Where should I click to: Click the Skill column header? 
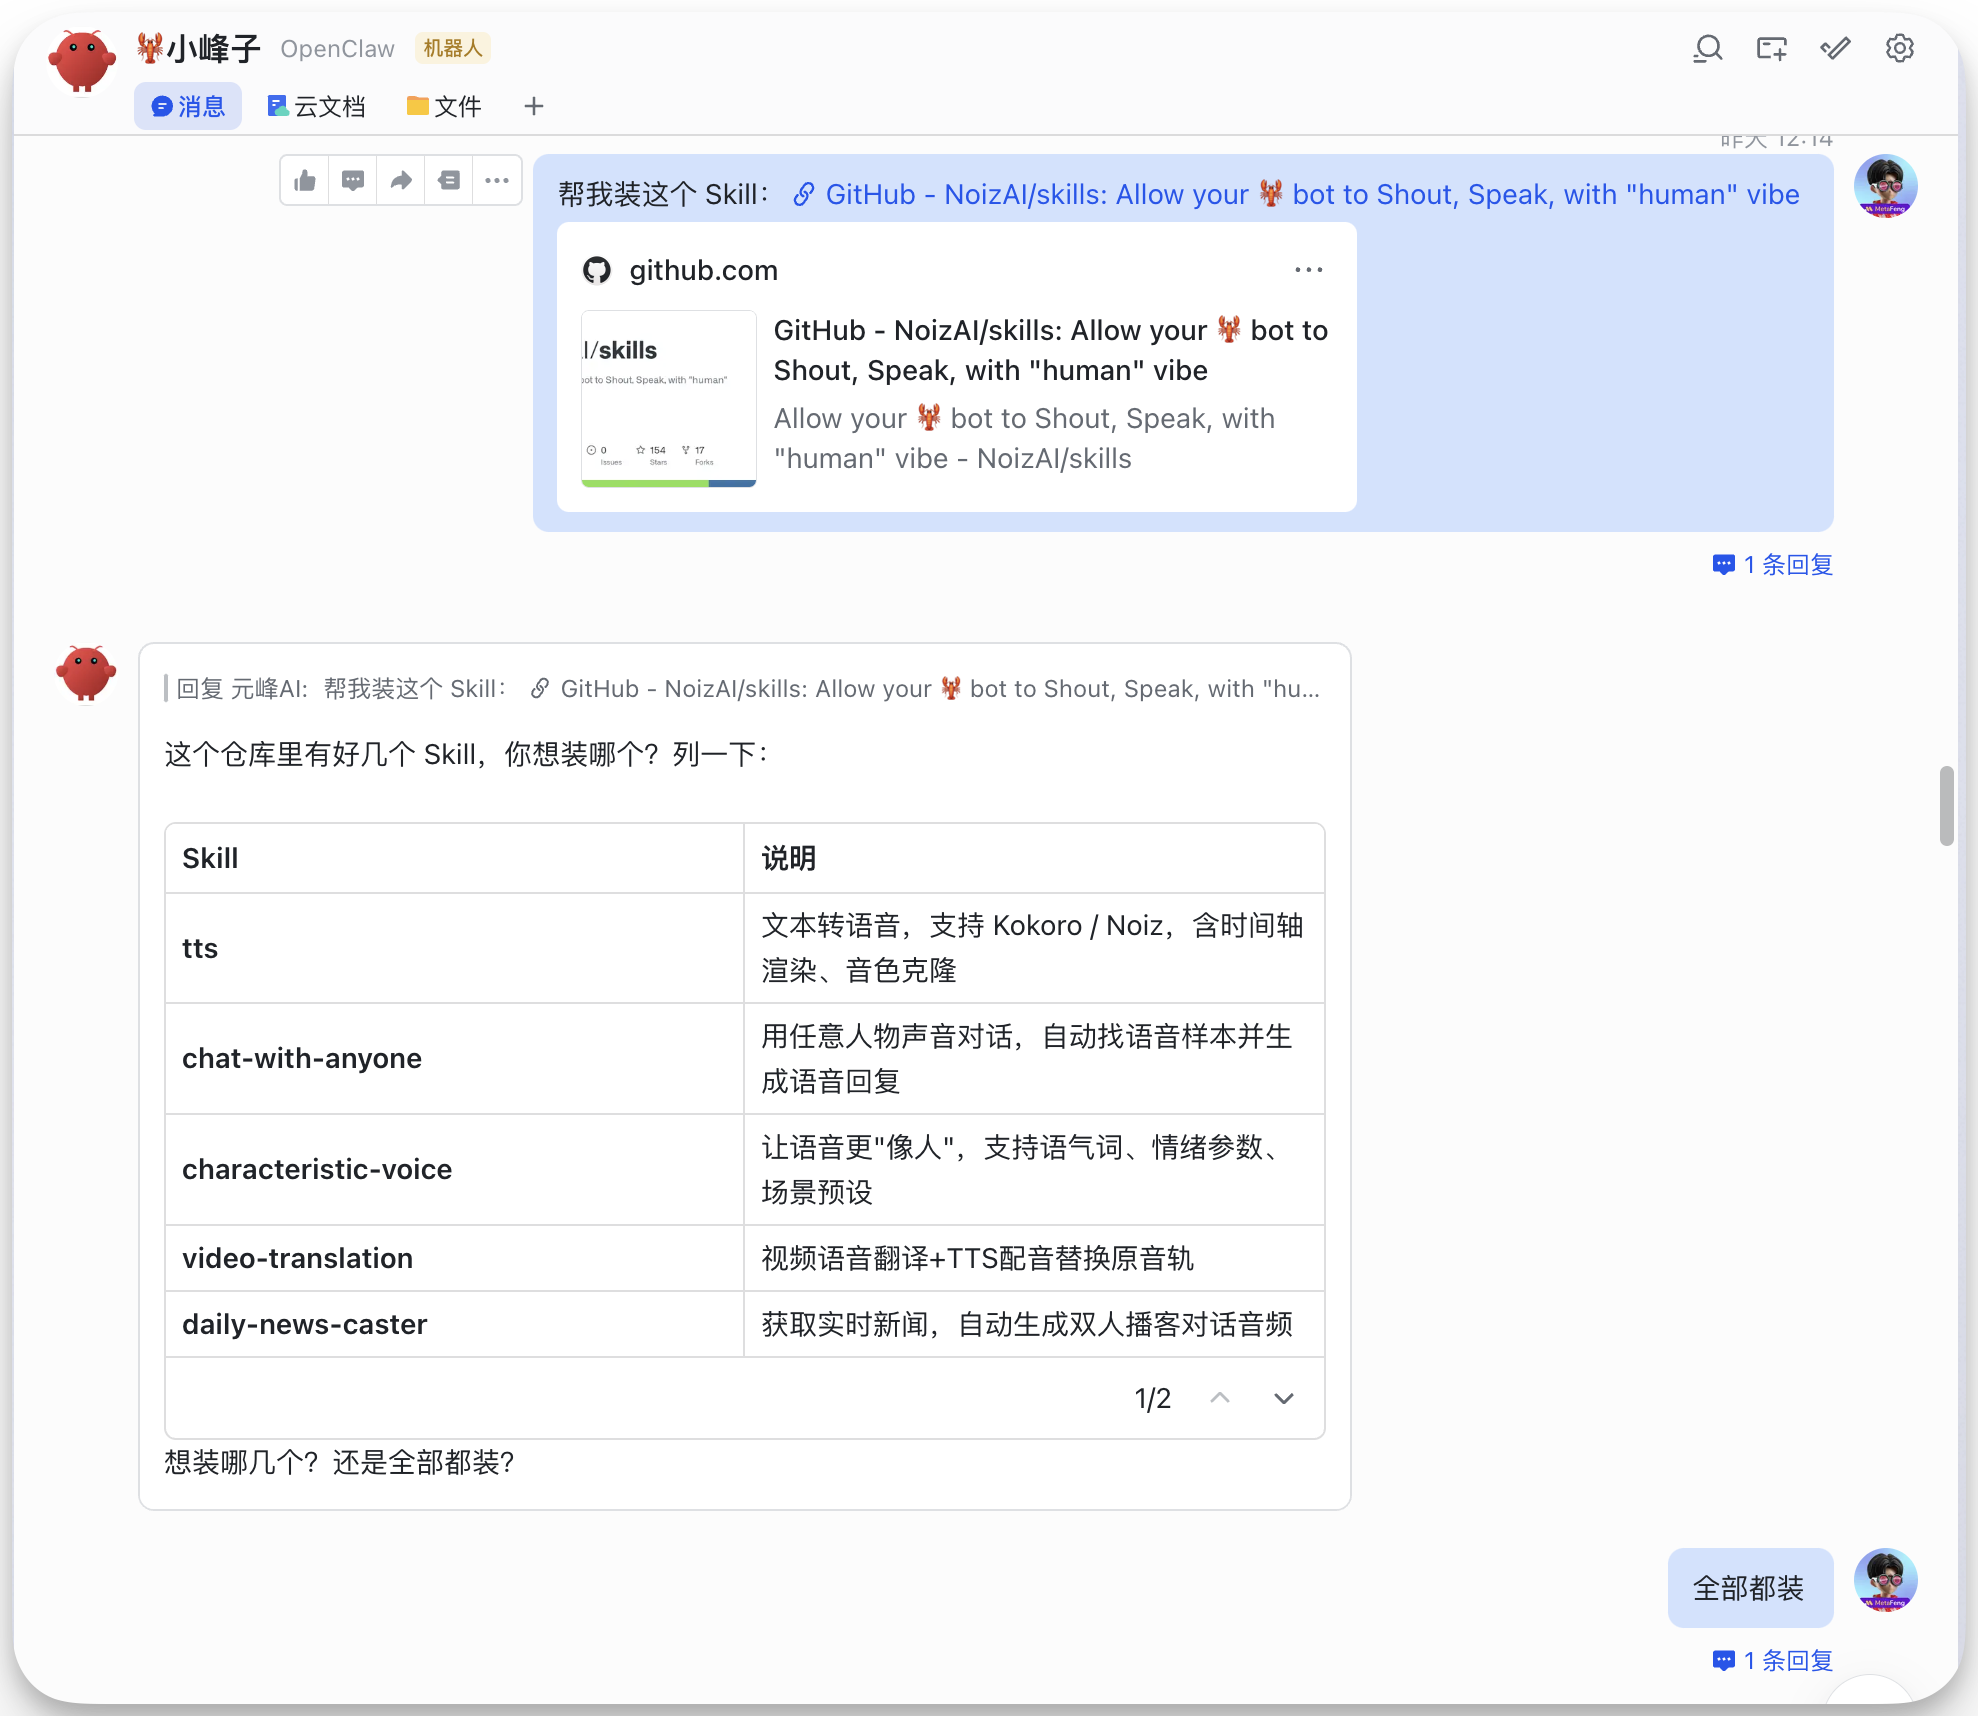[455, 858]
